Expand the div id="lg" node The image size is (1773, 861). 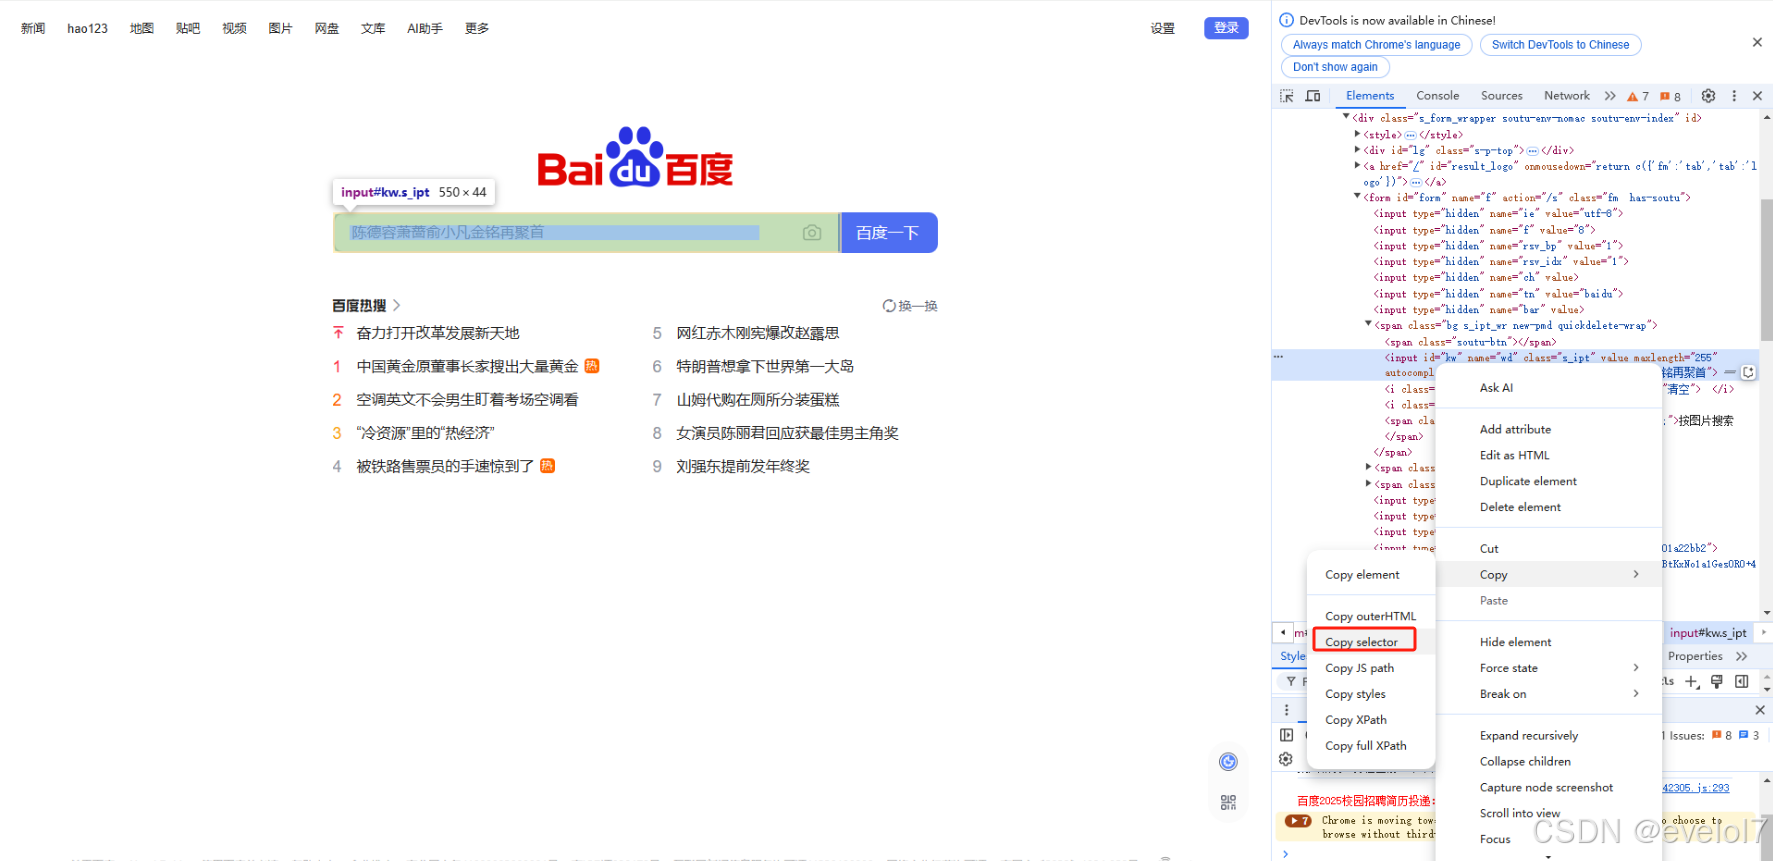(x=1357, y=150)
